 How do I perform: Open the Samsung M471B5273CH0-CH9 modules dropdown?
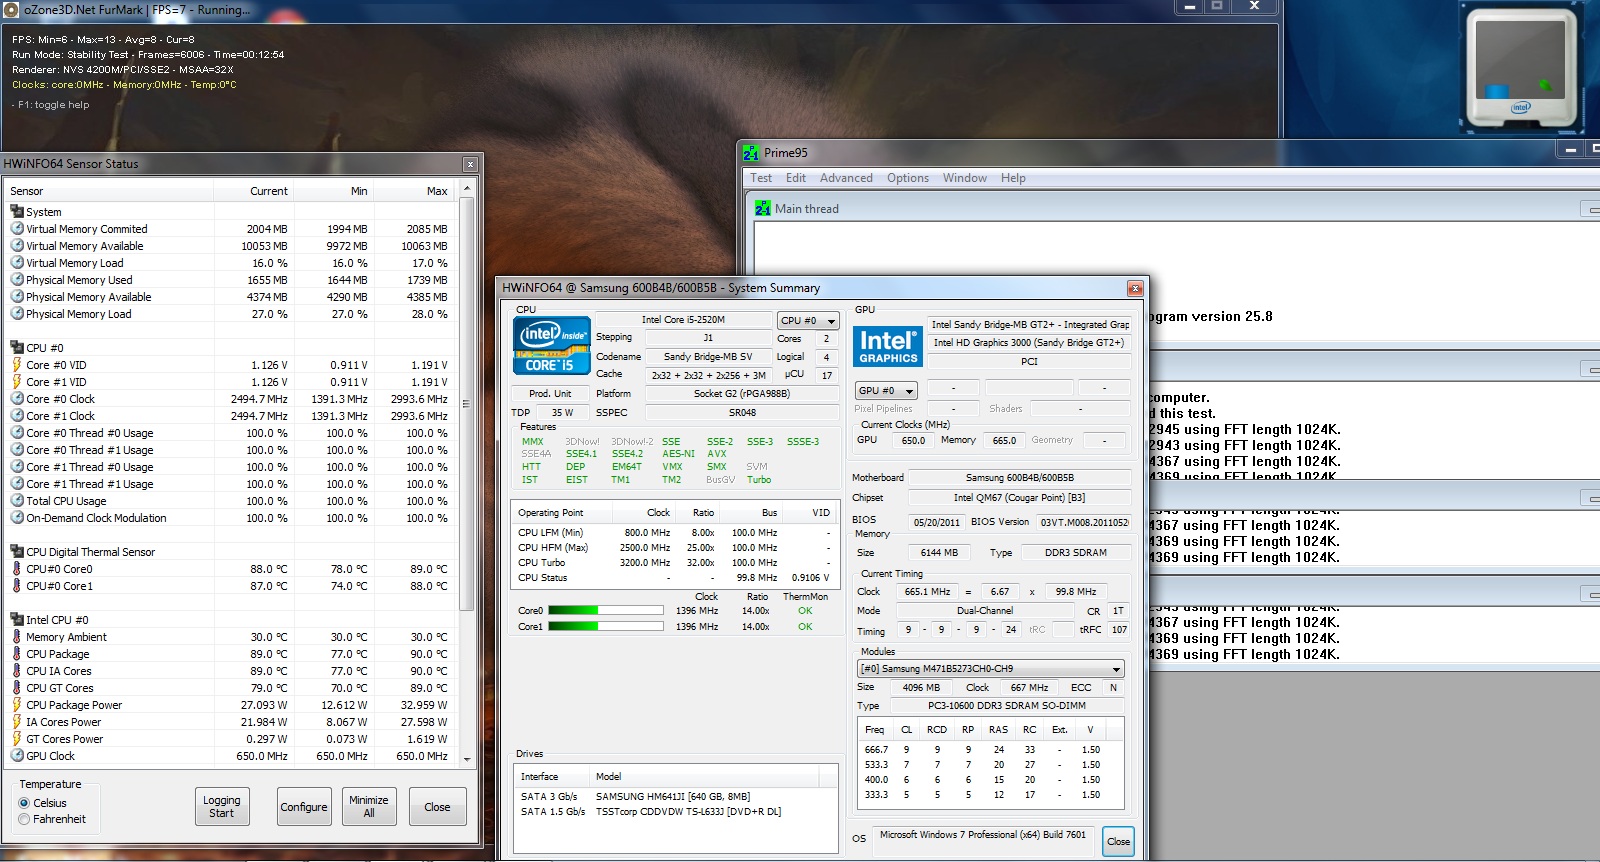(x=990, y=669)
